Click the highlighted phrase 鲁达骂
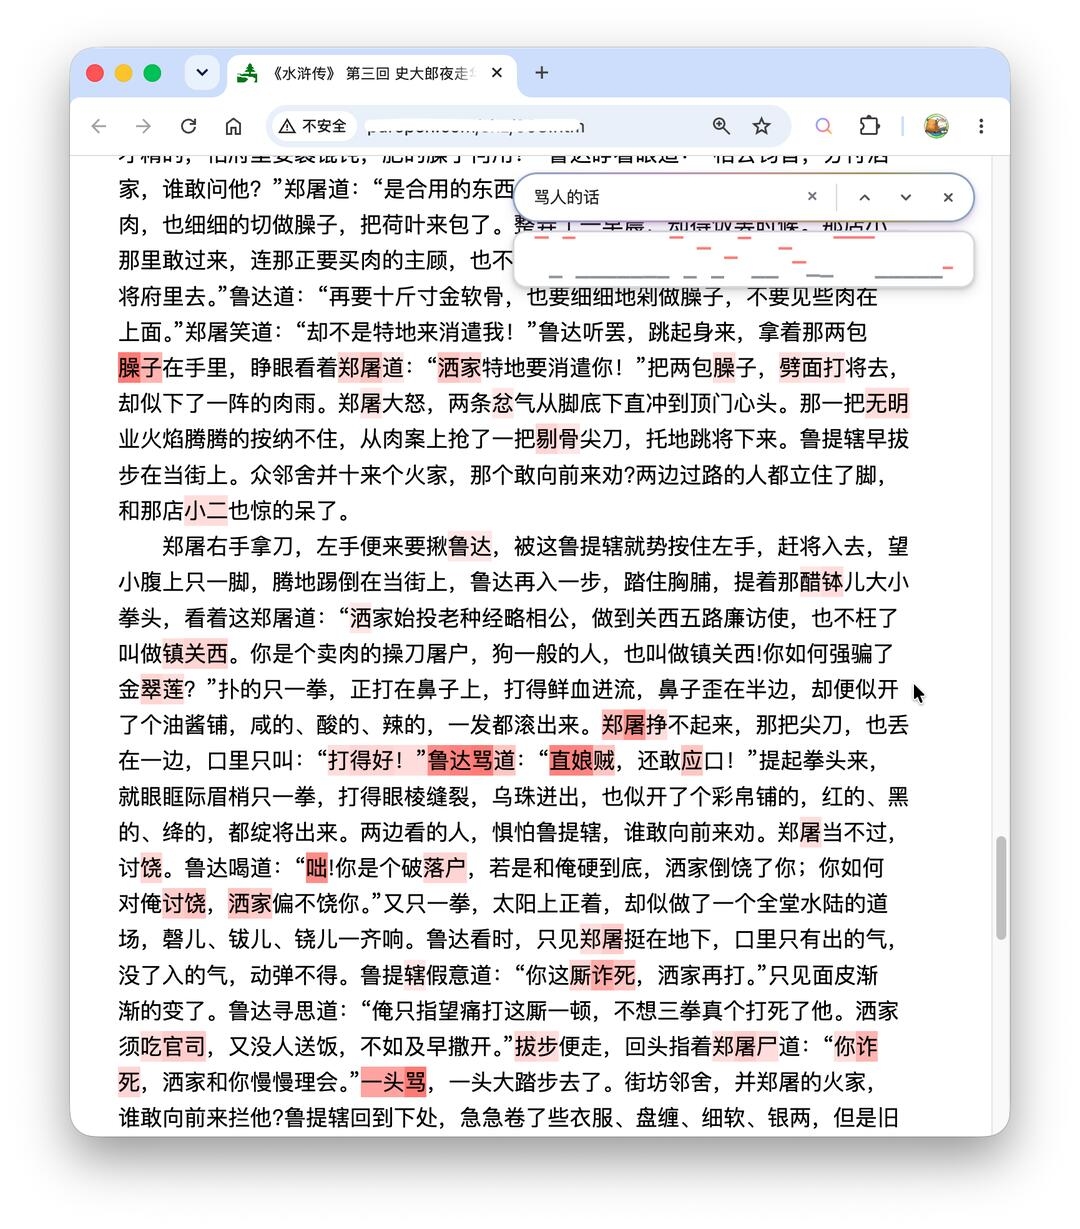Screen dimensions: 1080x1229 (460, 761)
